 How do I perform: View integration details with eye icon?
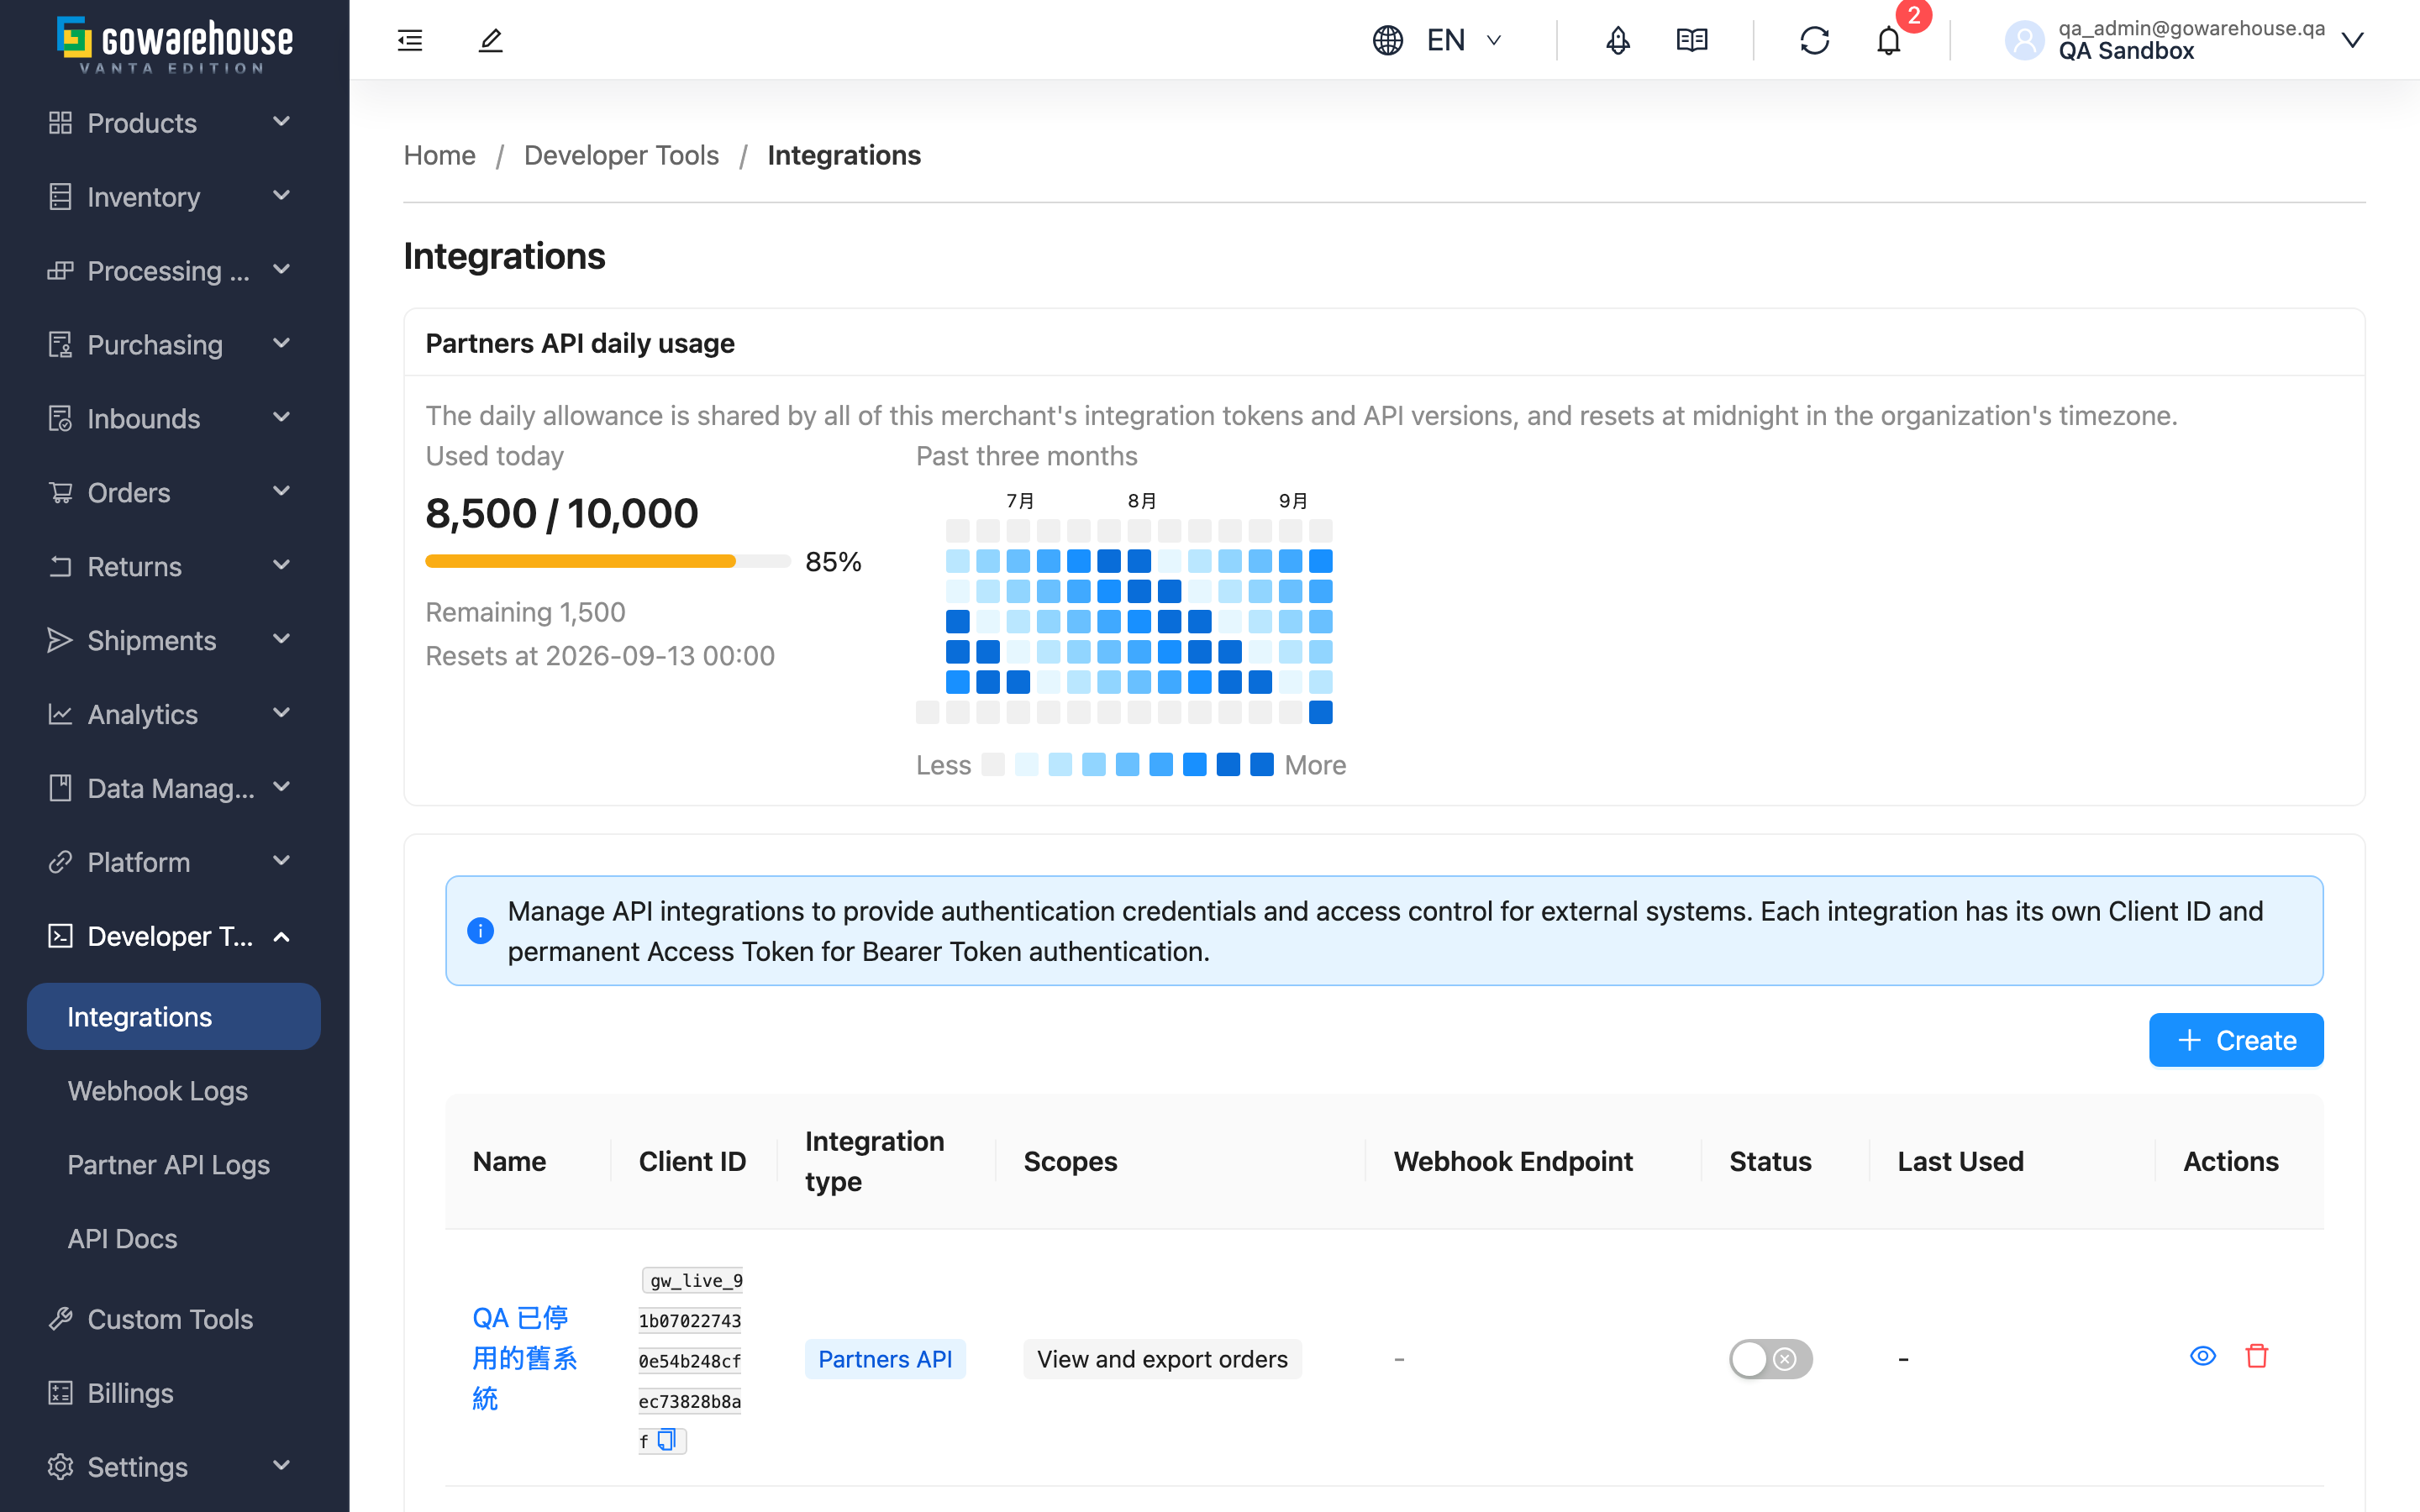point(2202,1356)
